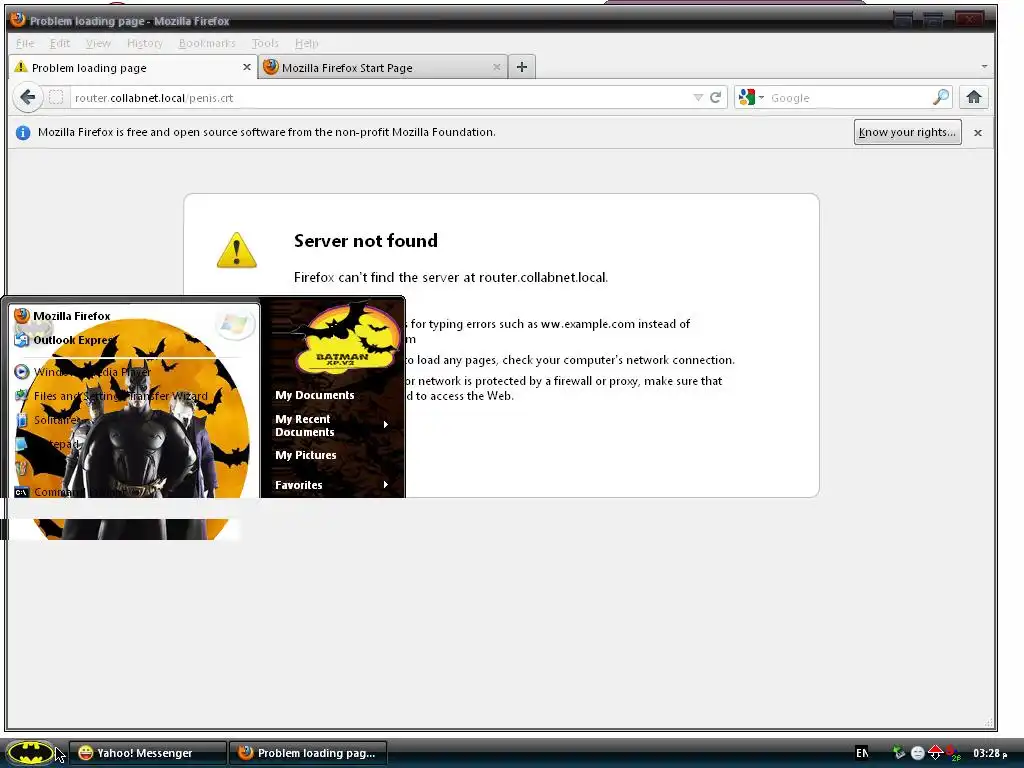Reload the page with the refresh icon
The image size is (1024, 768).
pos(716,98)
